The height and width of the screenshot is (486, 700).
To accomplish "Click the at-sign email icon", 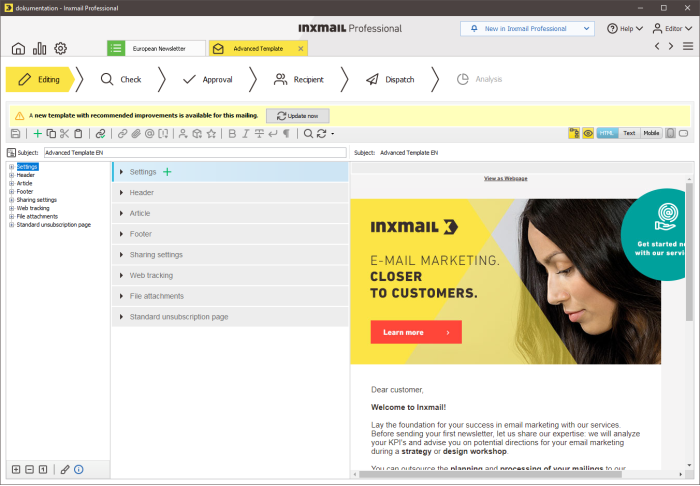I will click(x=150, y=133).
